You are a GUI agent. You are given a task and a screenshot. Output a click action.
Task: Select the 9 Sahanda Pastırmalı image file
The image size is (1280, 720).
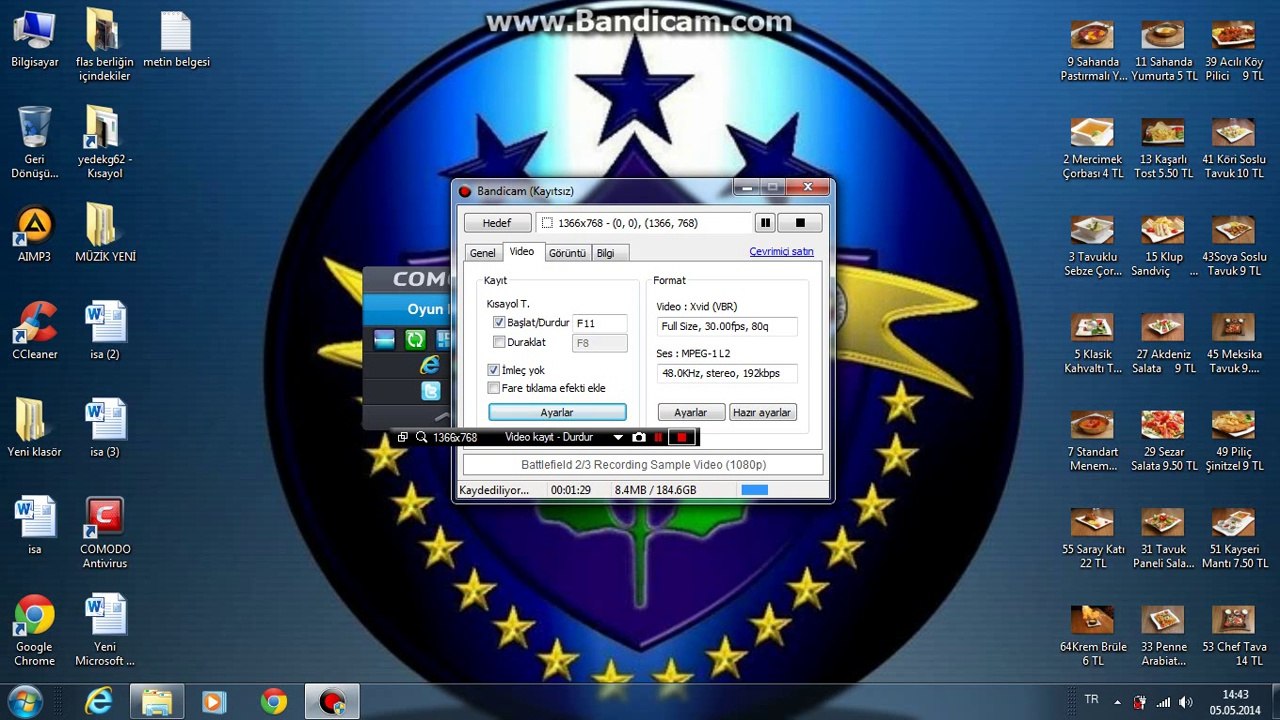(x=1093, y=52)
